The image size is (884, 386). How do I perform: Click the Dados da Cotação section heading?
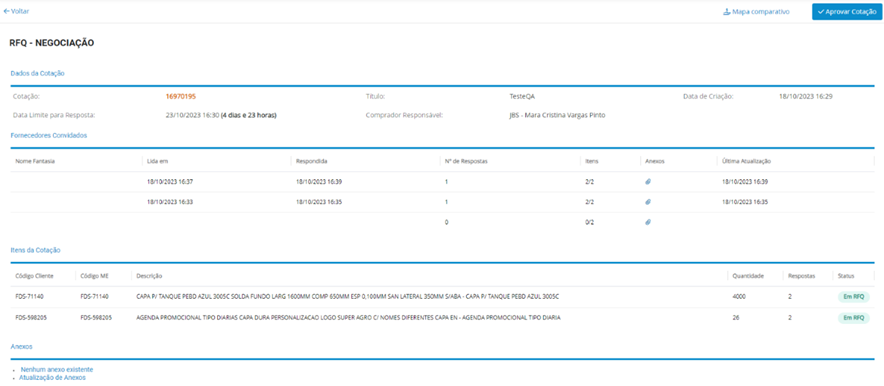tap(37, 73)
